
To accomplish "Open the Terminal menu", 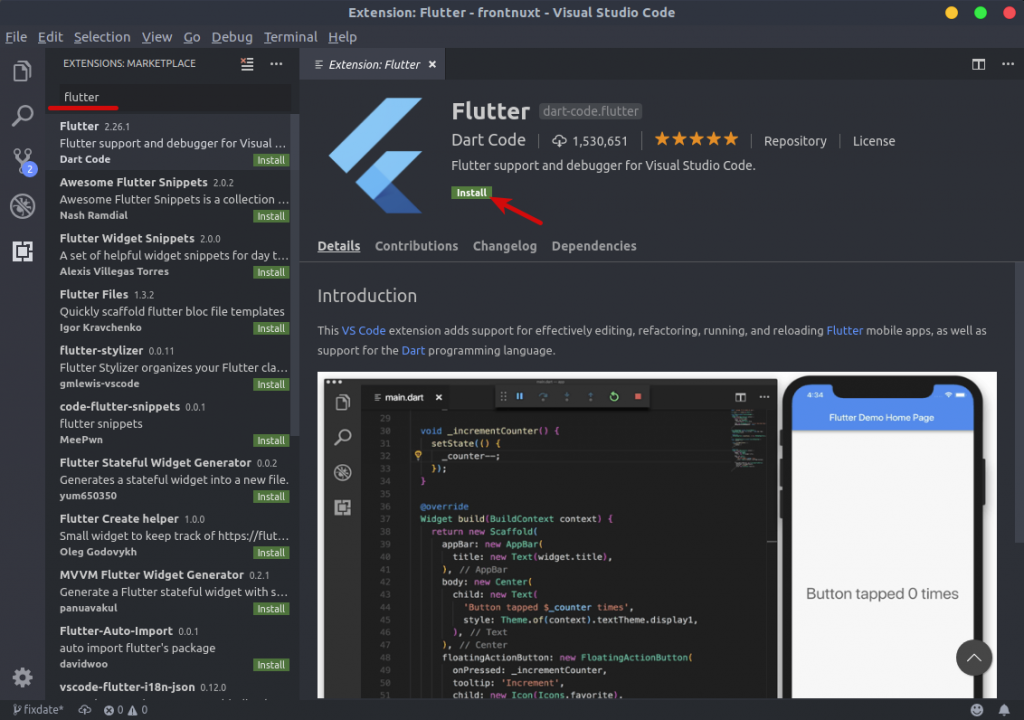I will [290, 36].
